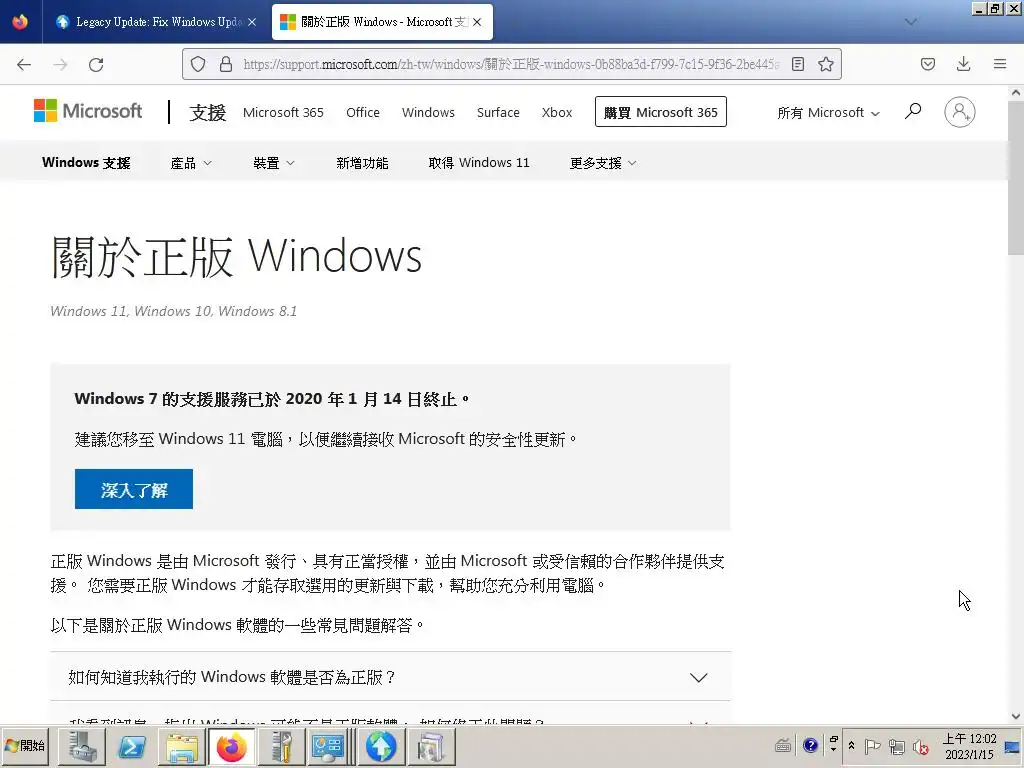This screenshot has height=768, width=1024.
Task: Click the network tray icon
Action: [x=897, y=746]
